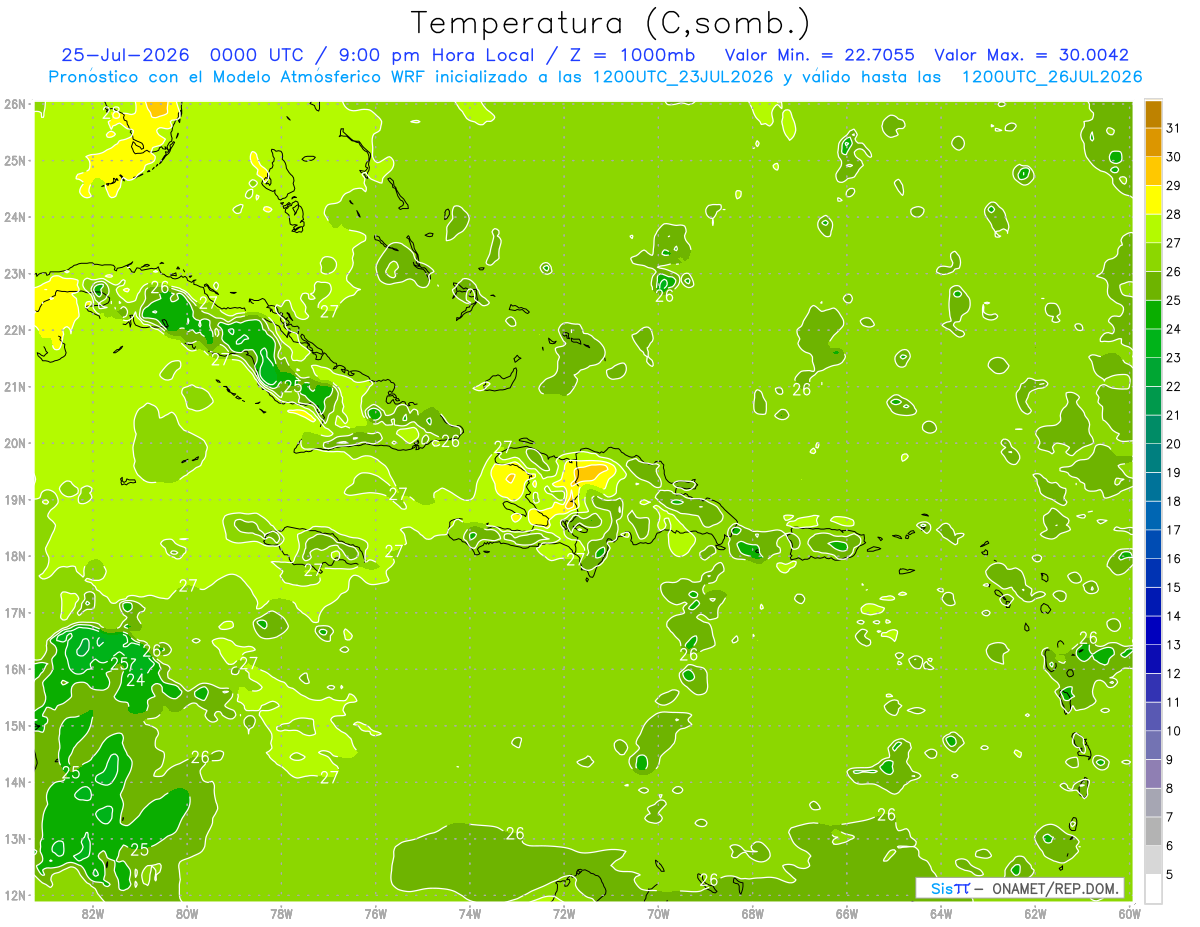This screenshot has width=1200, height=927.
Task: Pick the white swatch beside colorbar label 5
Action: [x=1153, y=887]
